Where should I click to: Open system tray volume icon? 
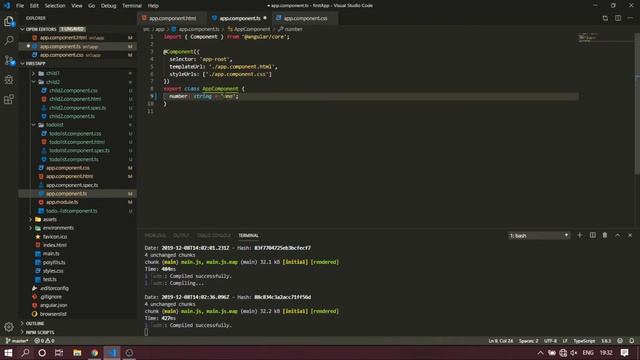(x=573, y=353)
